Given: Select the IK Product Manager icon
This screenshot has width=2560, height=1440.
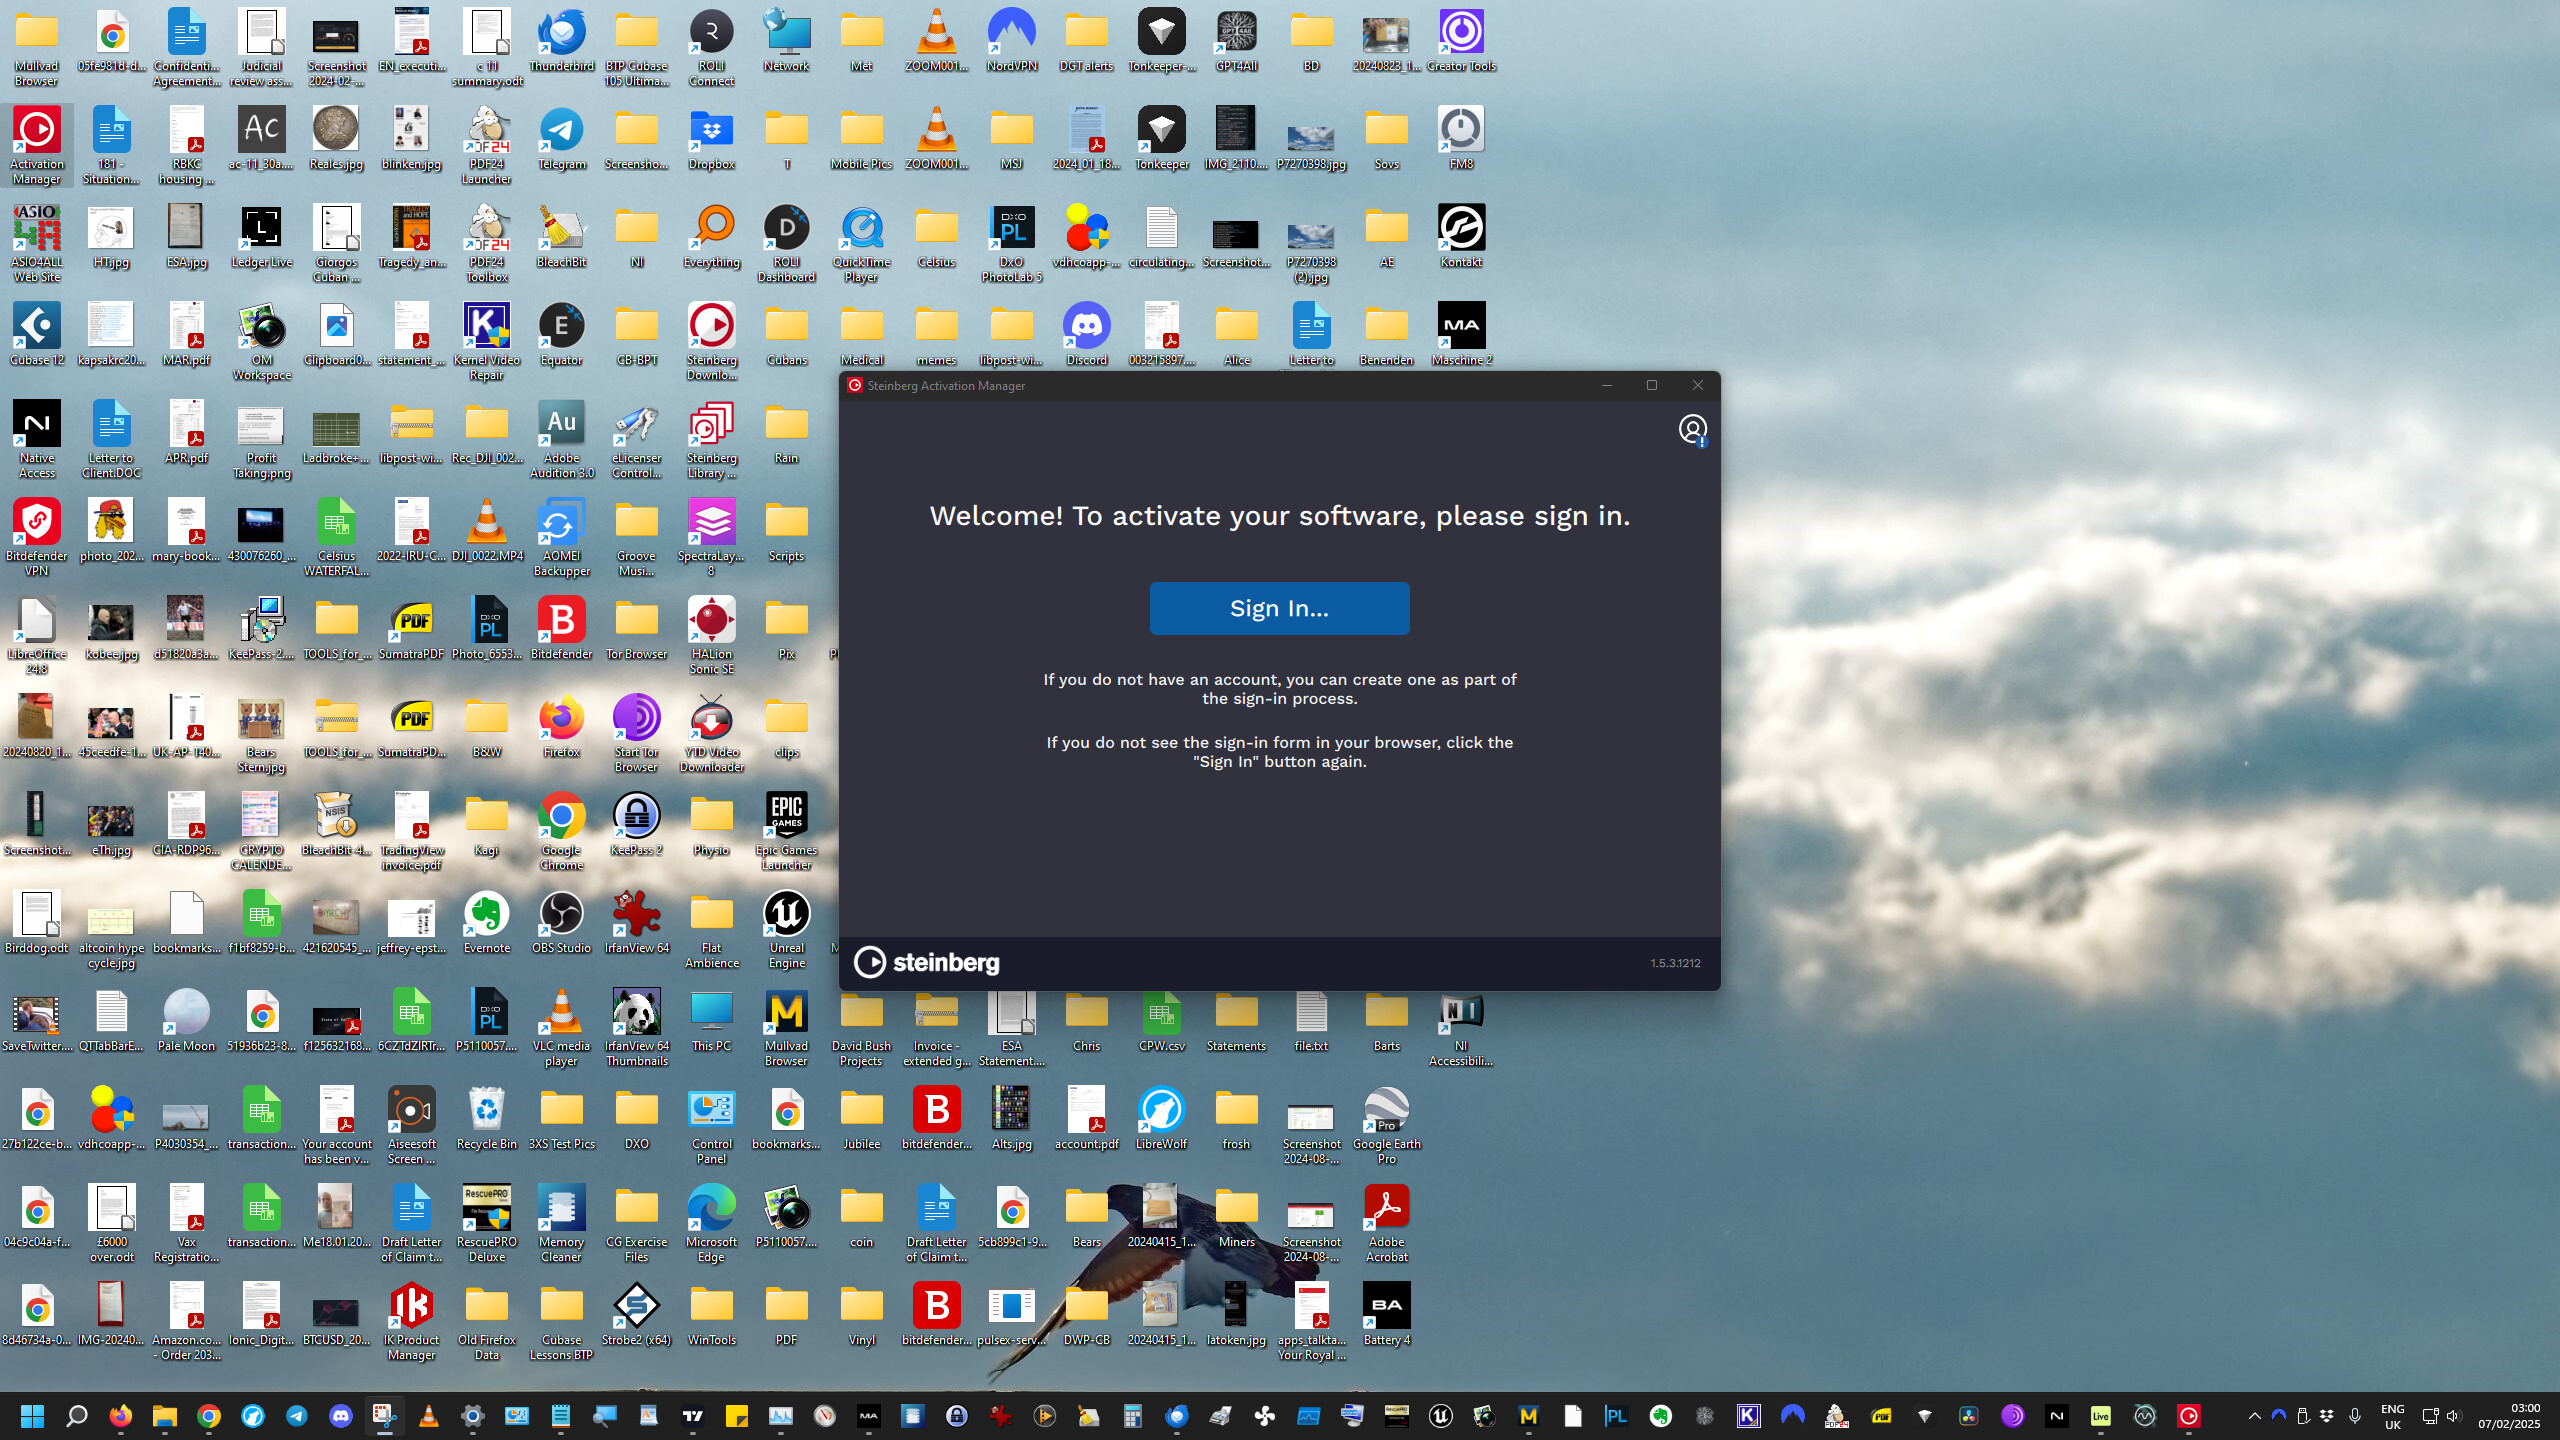Looking at the screenshot, I should [412, 1322].
